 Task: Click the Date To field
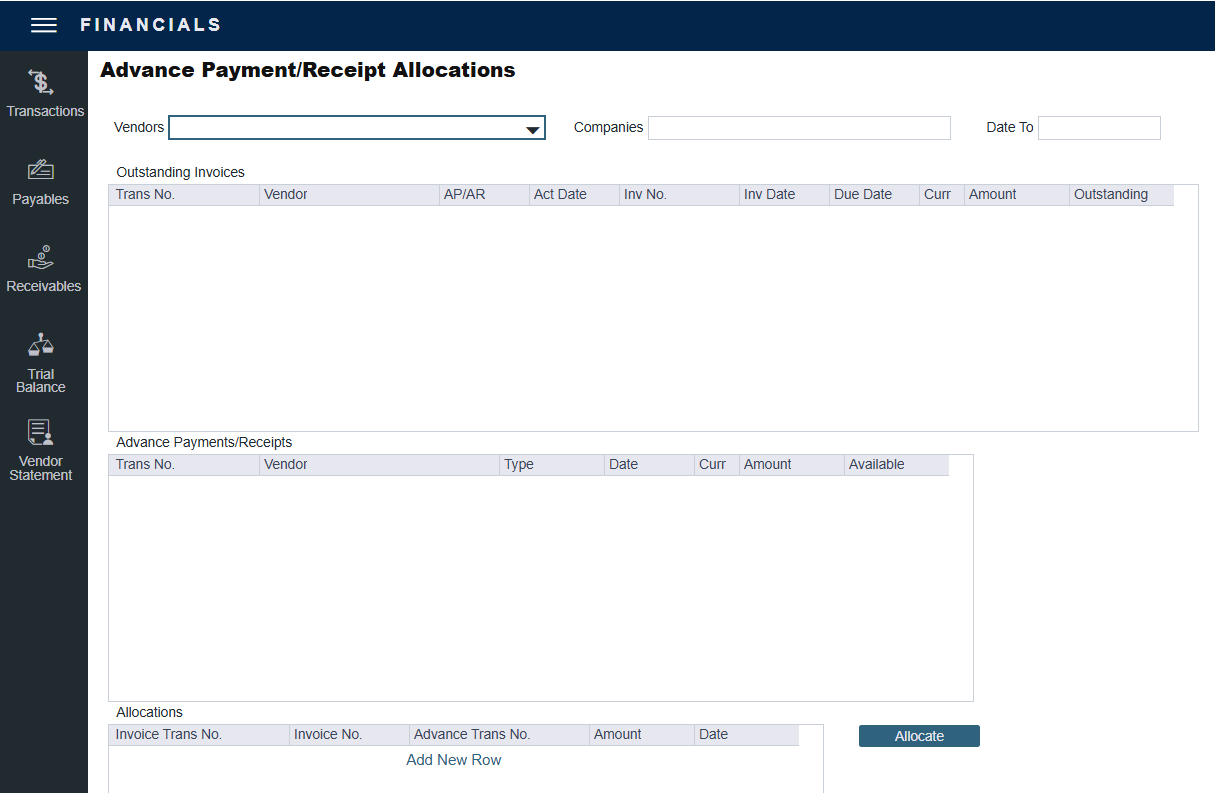1099,128
